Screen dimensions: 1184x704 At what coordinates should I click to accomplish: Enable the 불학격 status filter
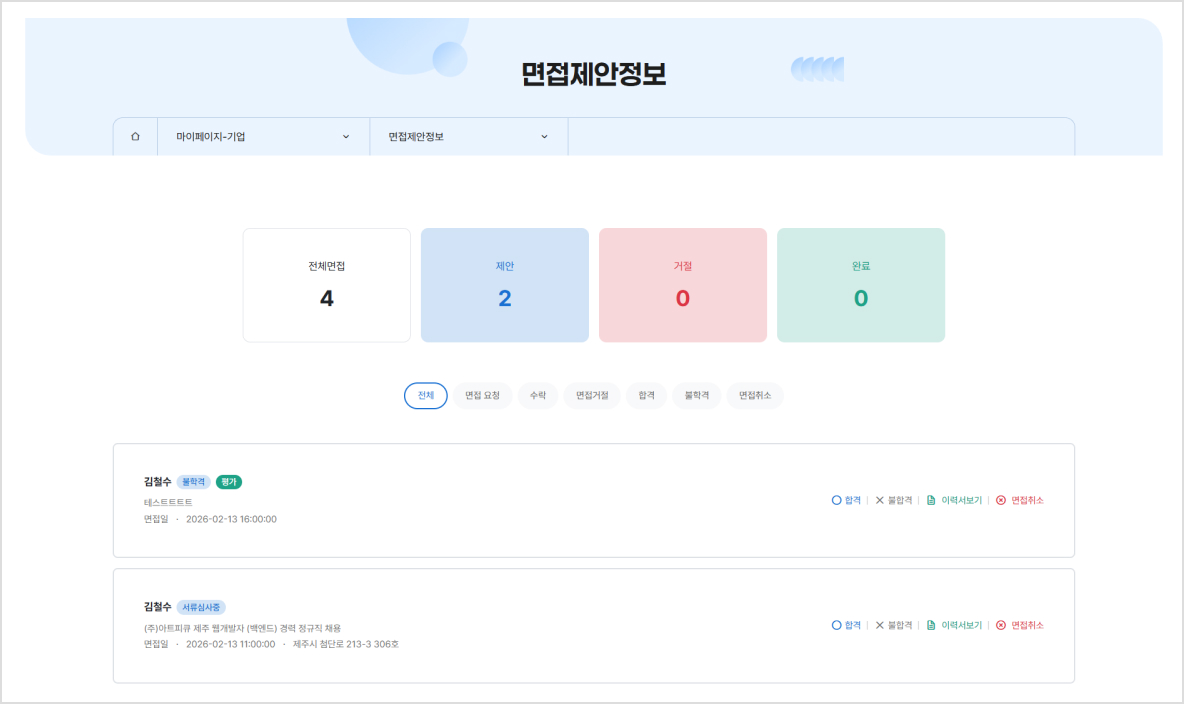(x=696, y=395)
